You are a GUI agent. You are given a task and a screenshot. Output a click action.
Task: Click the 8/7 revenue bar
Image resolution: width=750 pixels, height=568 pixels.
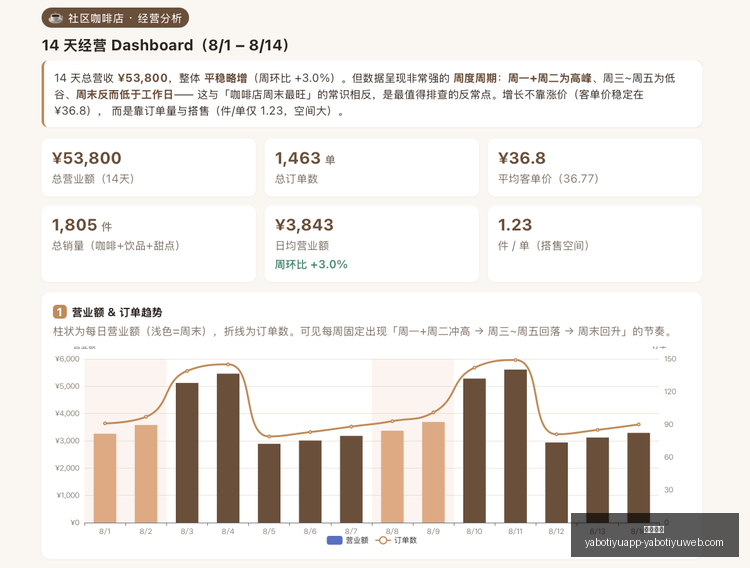tap(351, 479)
